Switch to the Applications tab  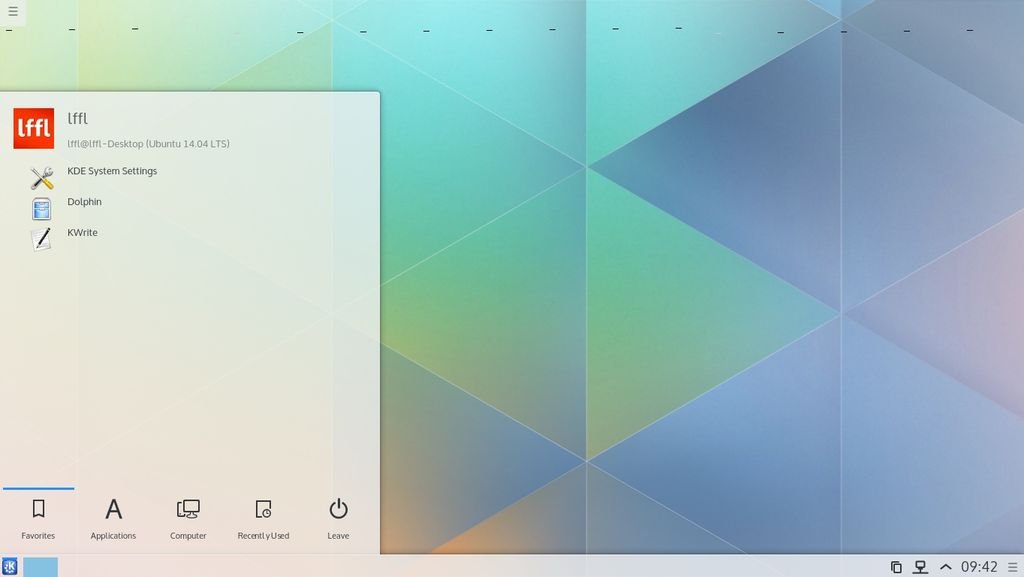click(113, 519)
